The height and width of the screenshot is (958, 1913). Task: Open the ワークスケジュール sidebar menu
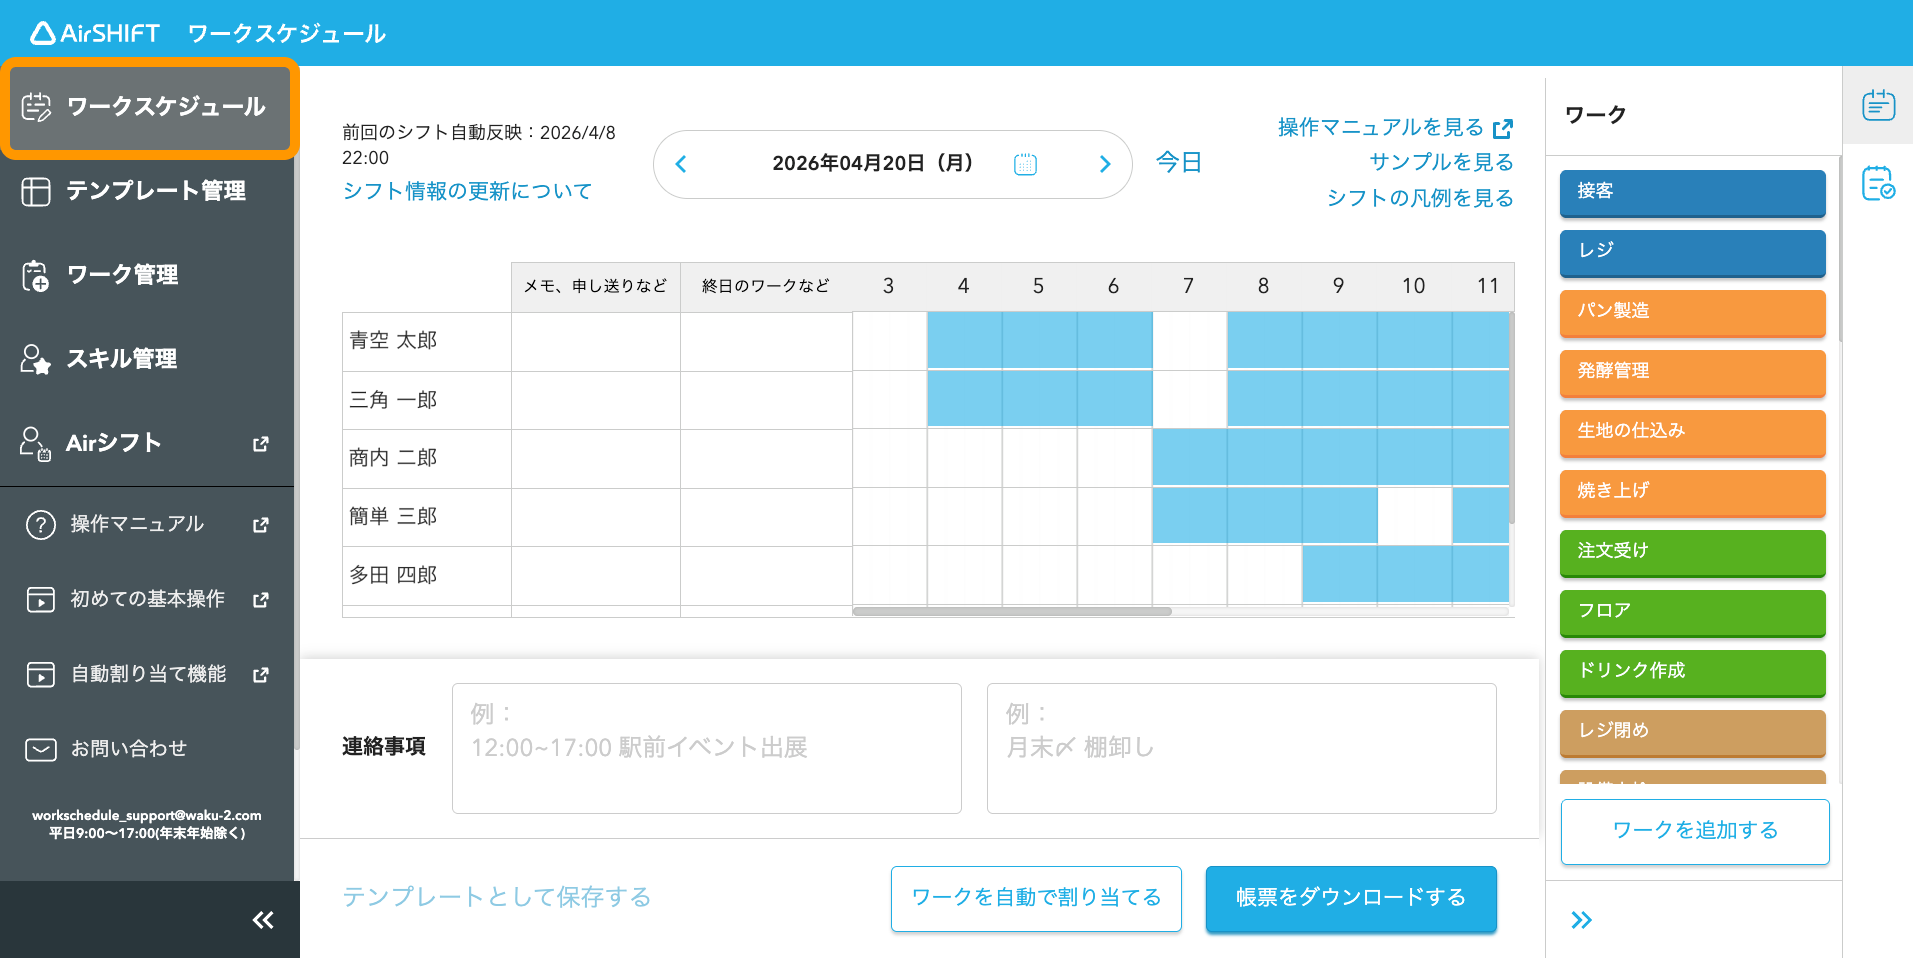[149, 107]
